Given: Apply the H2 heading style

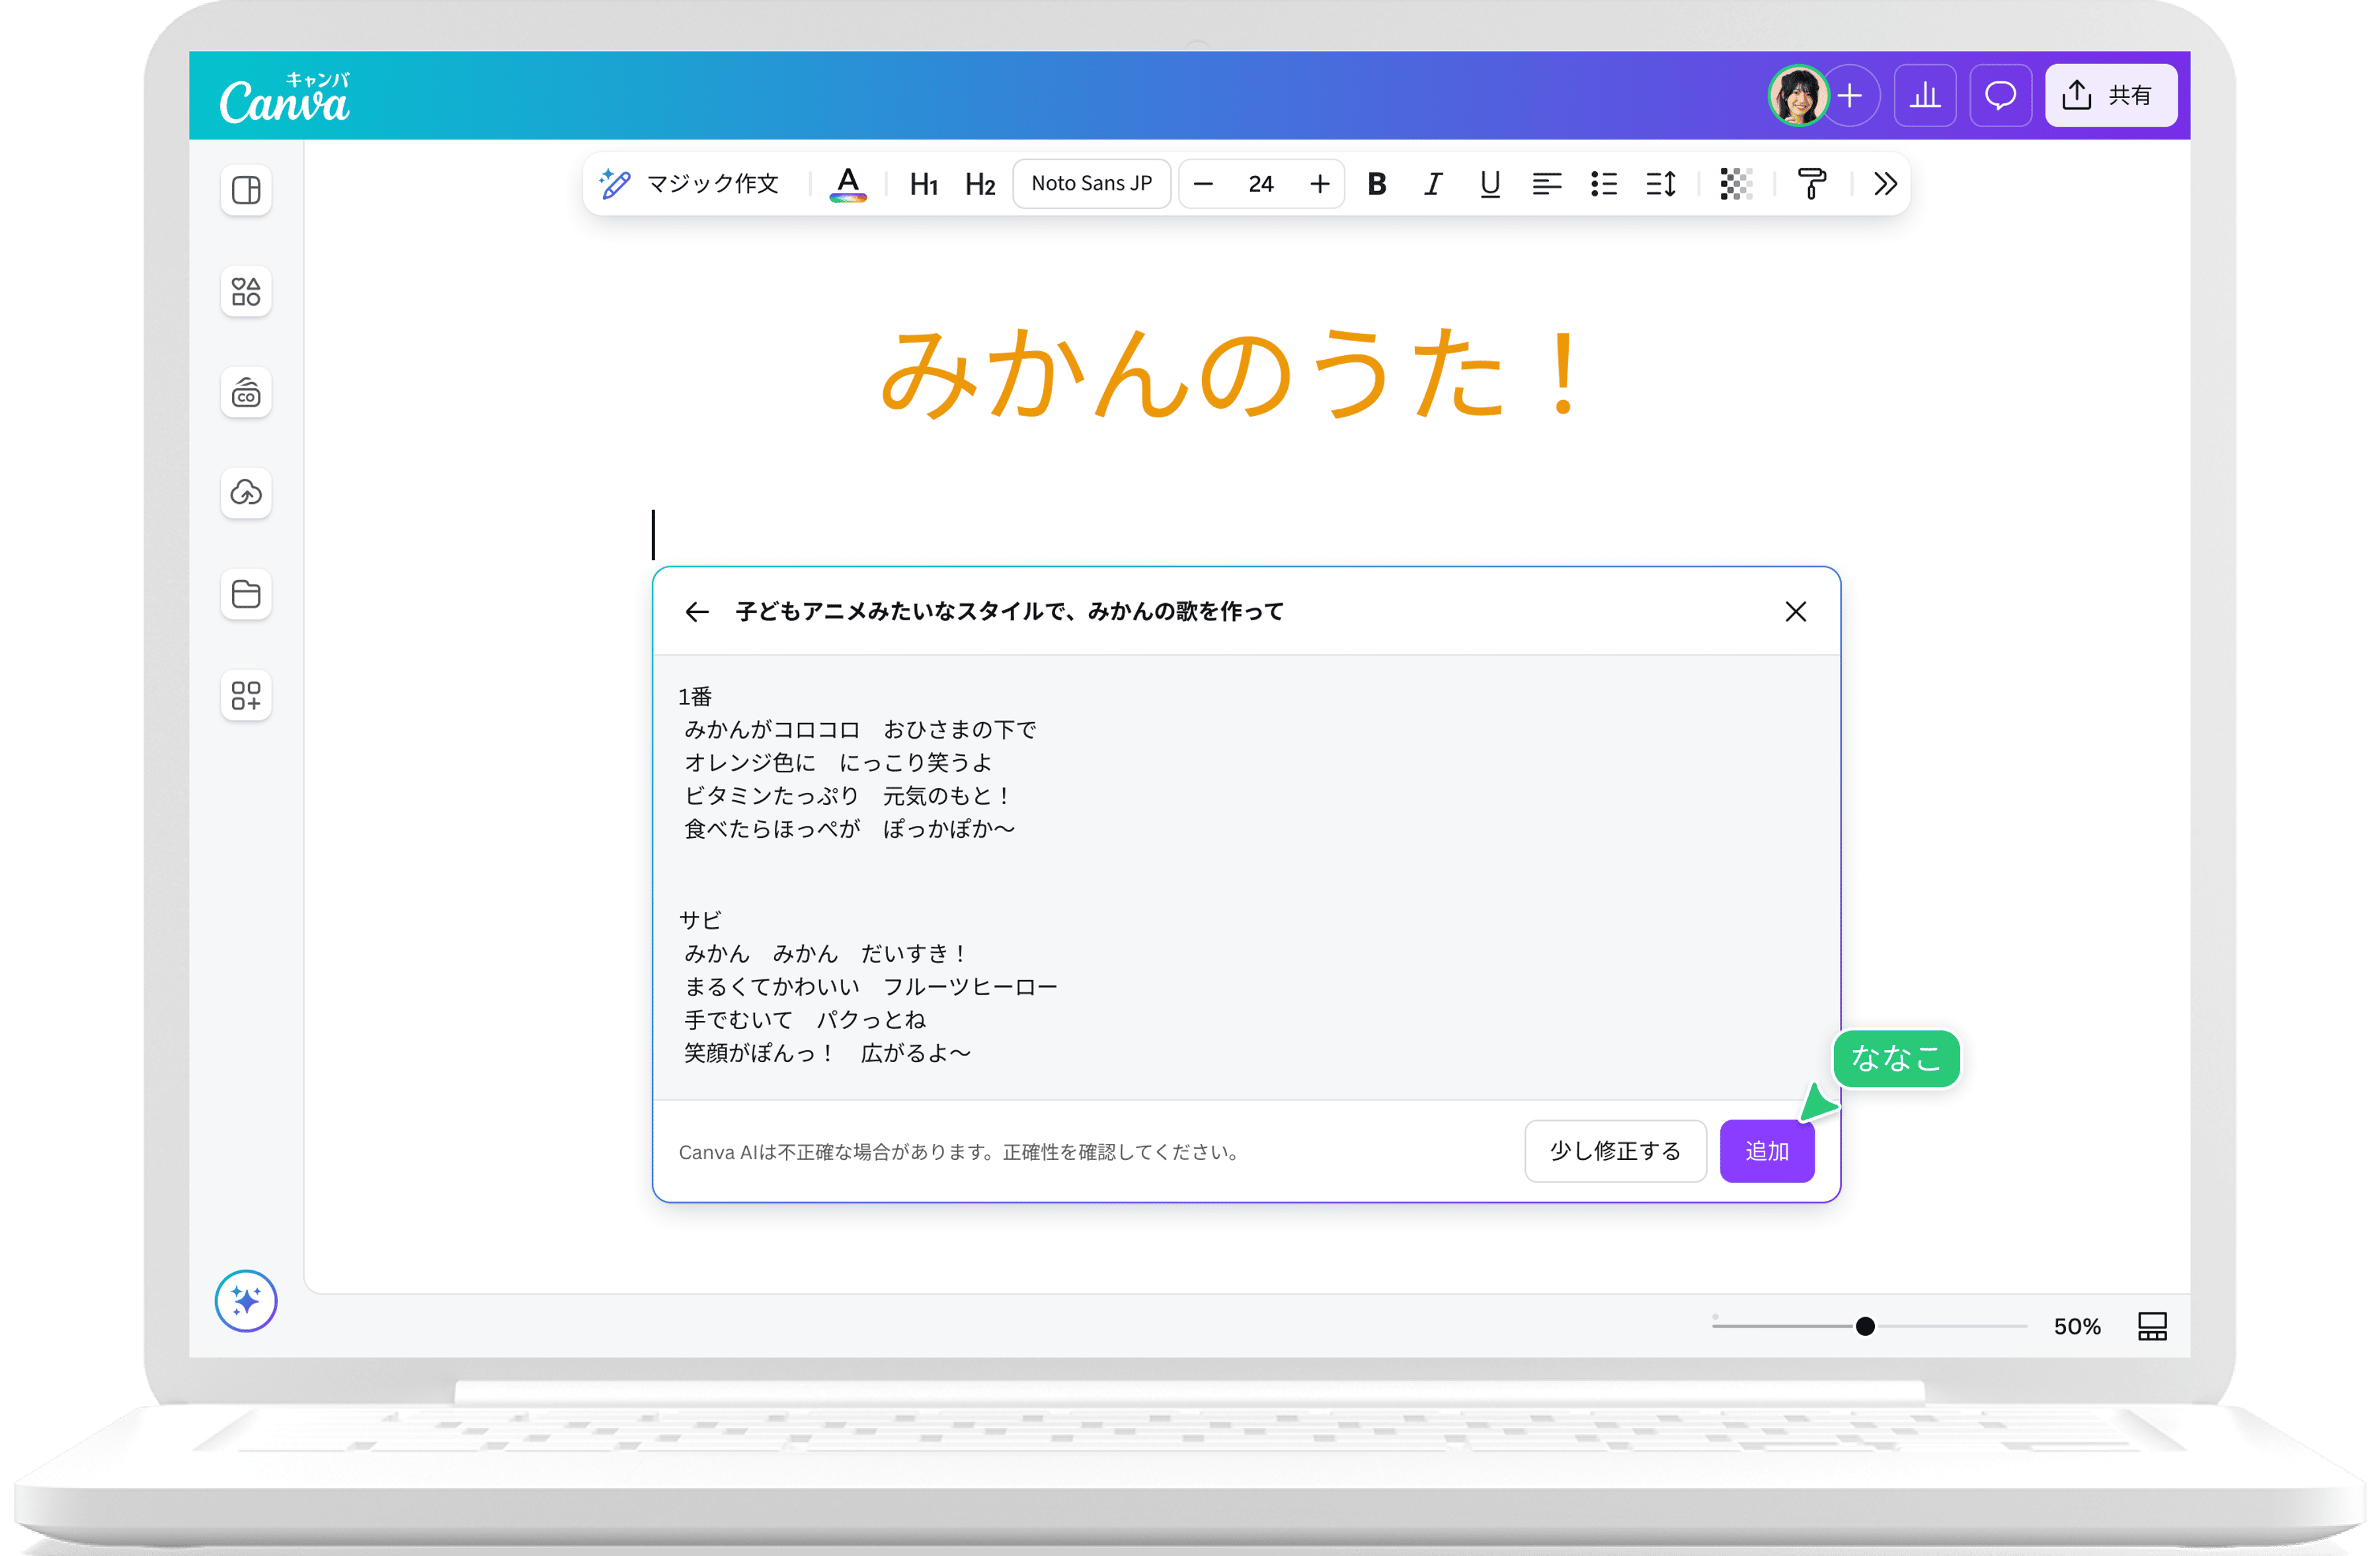Looking at the screenshot, I should [x=980, y=184].
